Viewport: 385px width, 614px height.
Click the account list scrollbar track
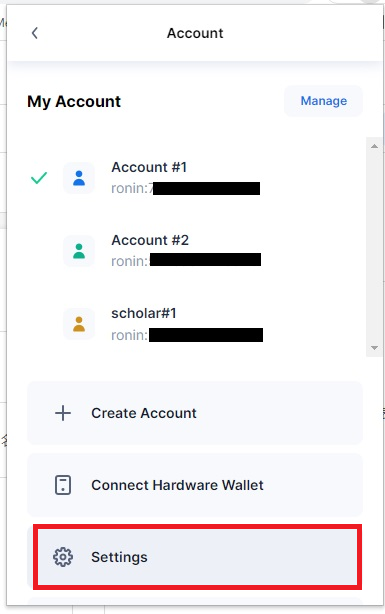tap(374, 247)
